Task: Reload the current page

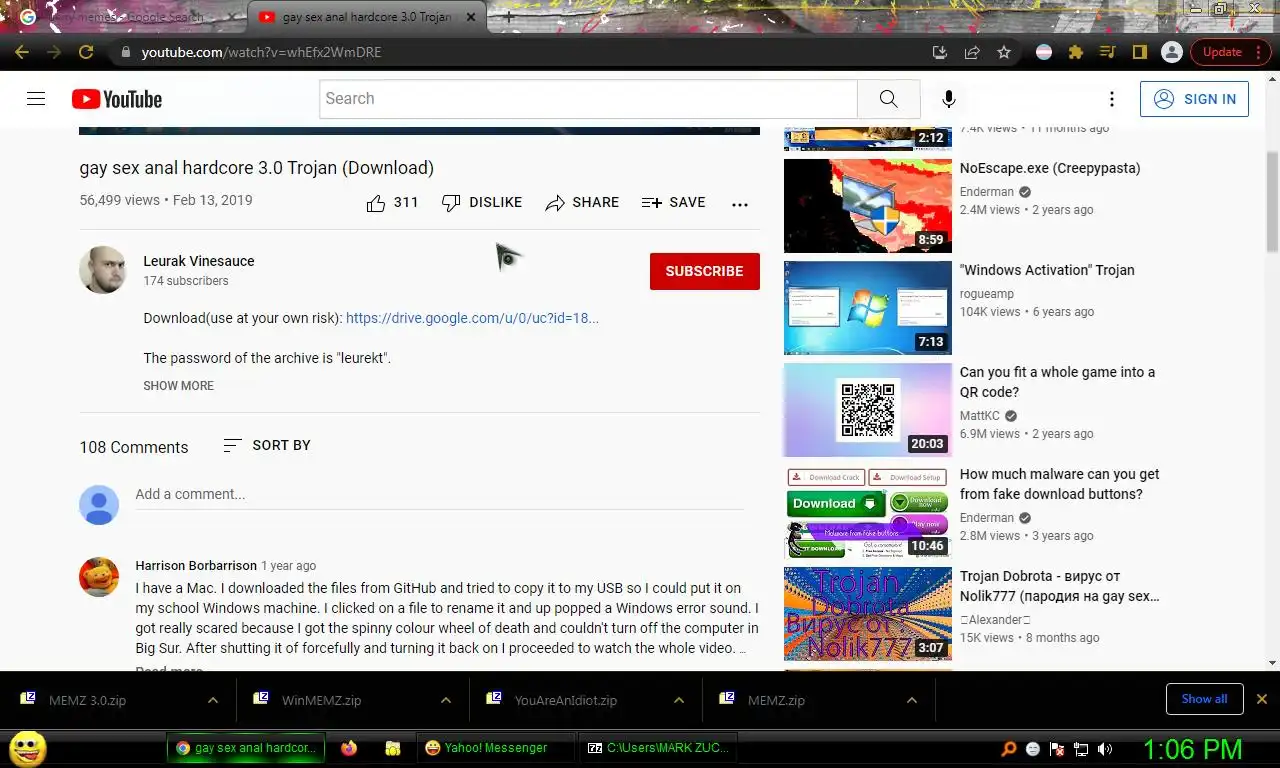Action: point(86,52)
